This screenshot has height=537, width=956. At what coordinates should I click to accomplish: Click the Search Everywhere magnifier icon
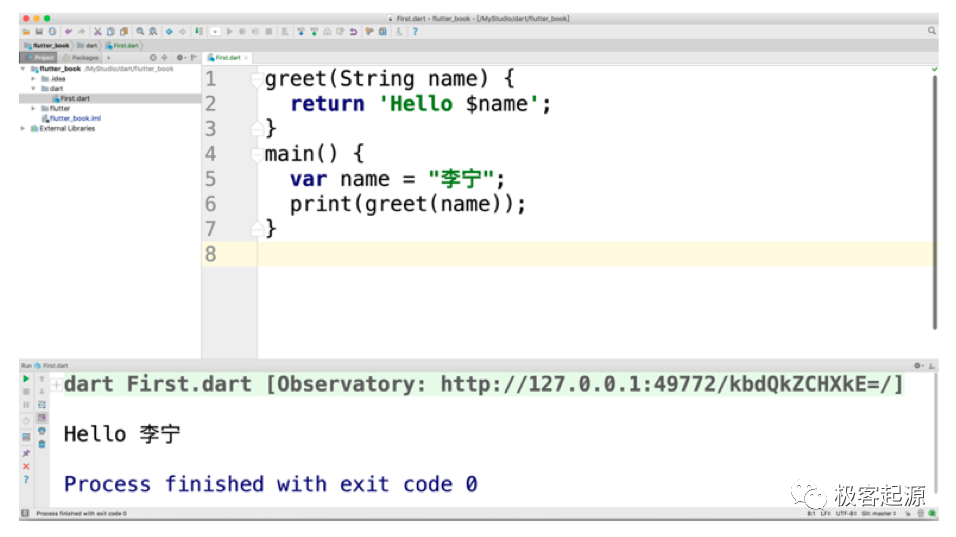(932, 31)
